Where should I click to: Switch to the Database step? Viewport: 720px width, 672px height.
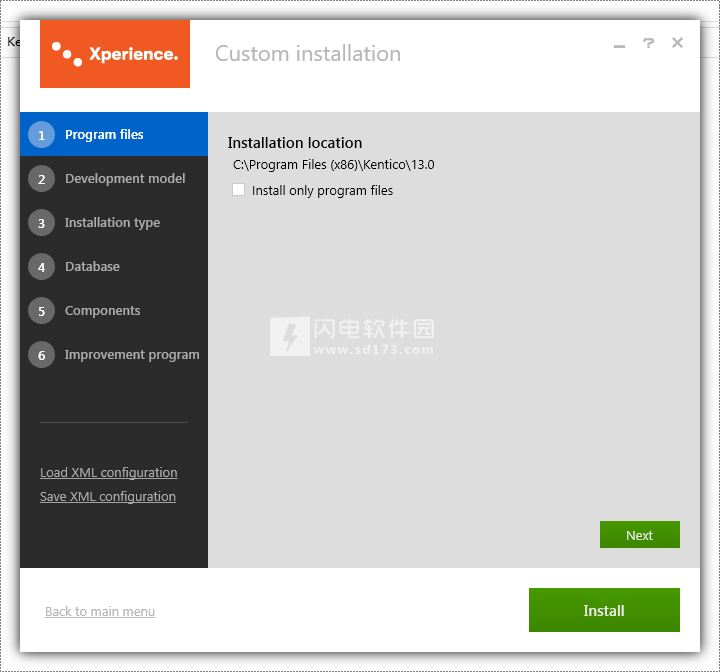pyautogui.click(x=114, y=266)
